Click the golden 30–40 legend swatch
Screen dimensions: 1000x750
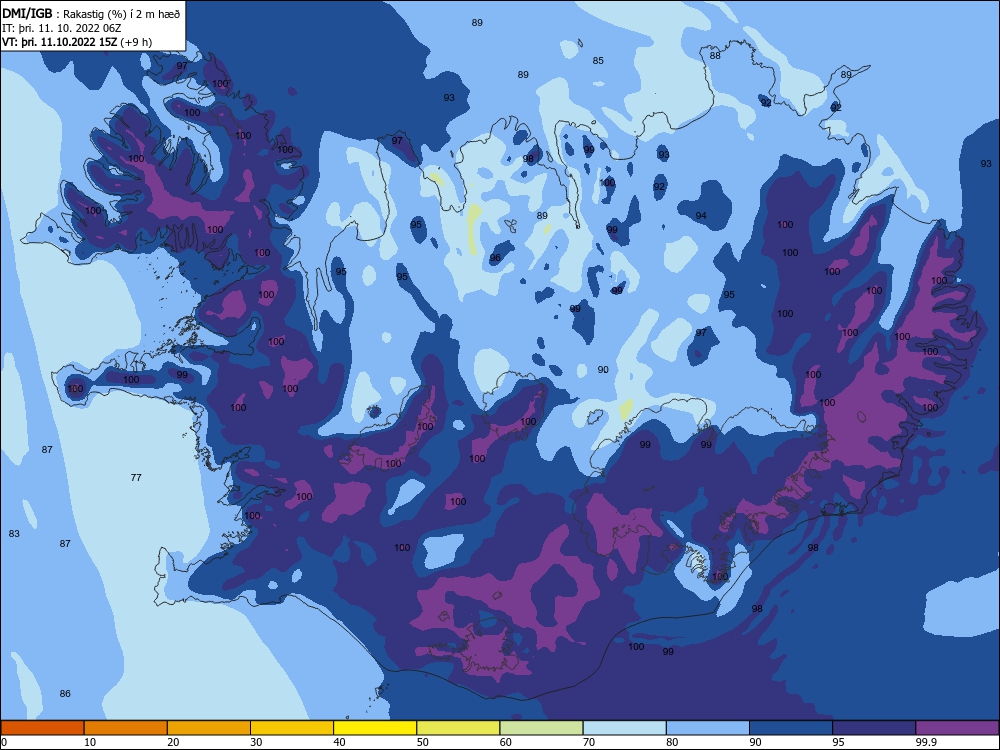[x=292, y=728]
